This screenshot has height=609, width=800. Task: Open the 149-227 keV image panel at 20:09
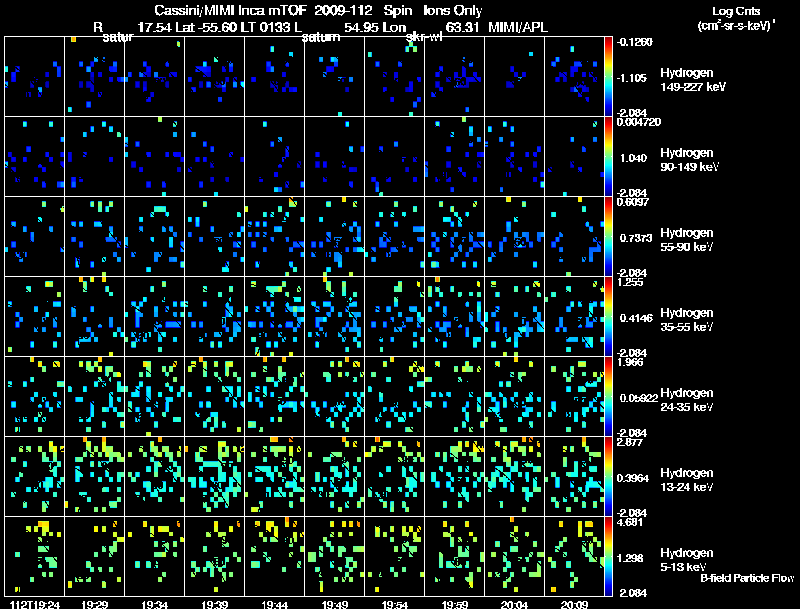point(574,76)
